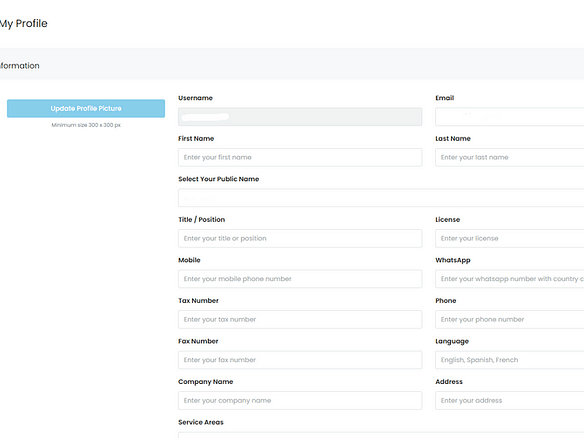The height and width of the screenshot is (438, 584).
Task: Focus the Email input field
Action: tap(510, 117)
